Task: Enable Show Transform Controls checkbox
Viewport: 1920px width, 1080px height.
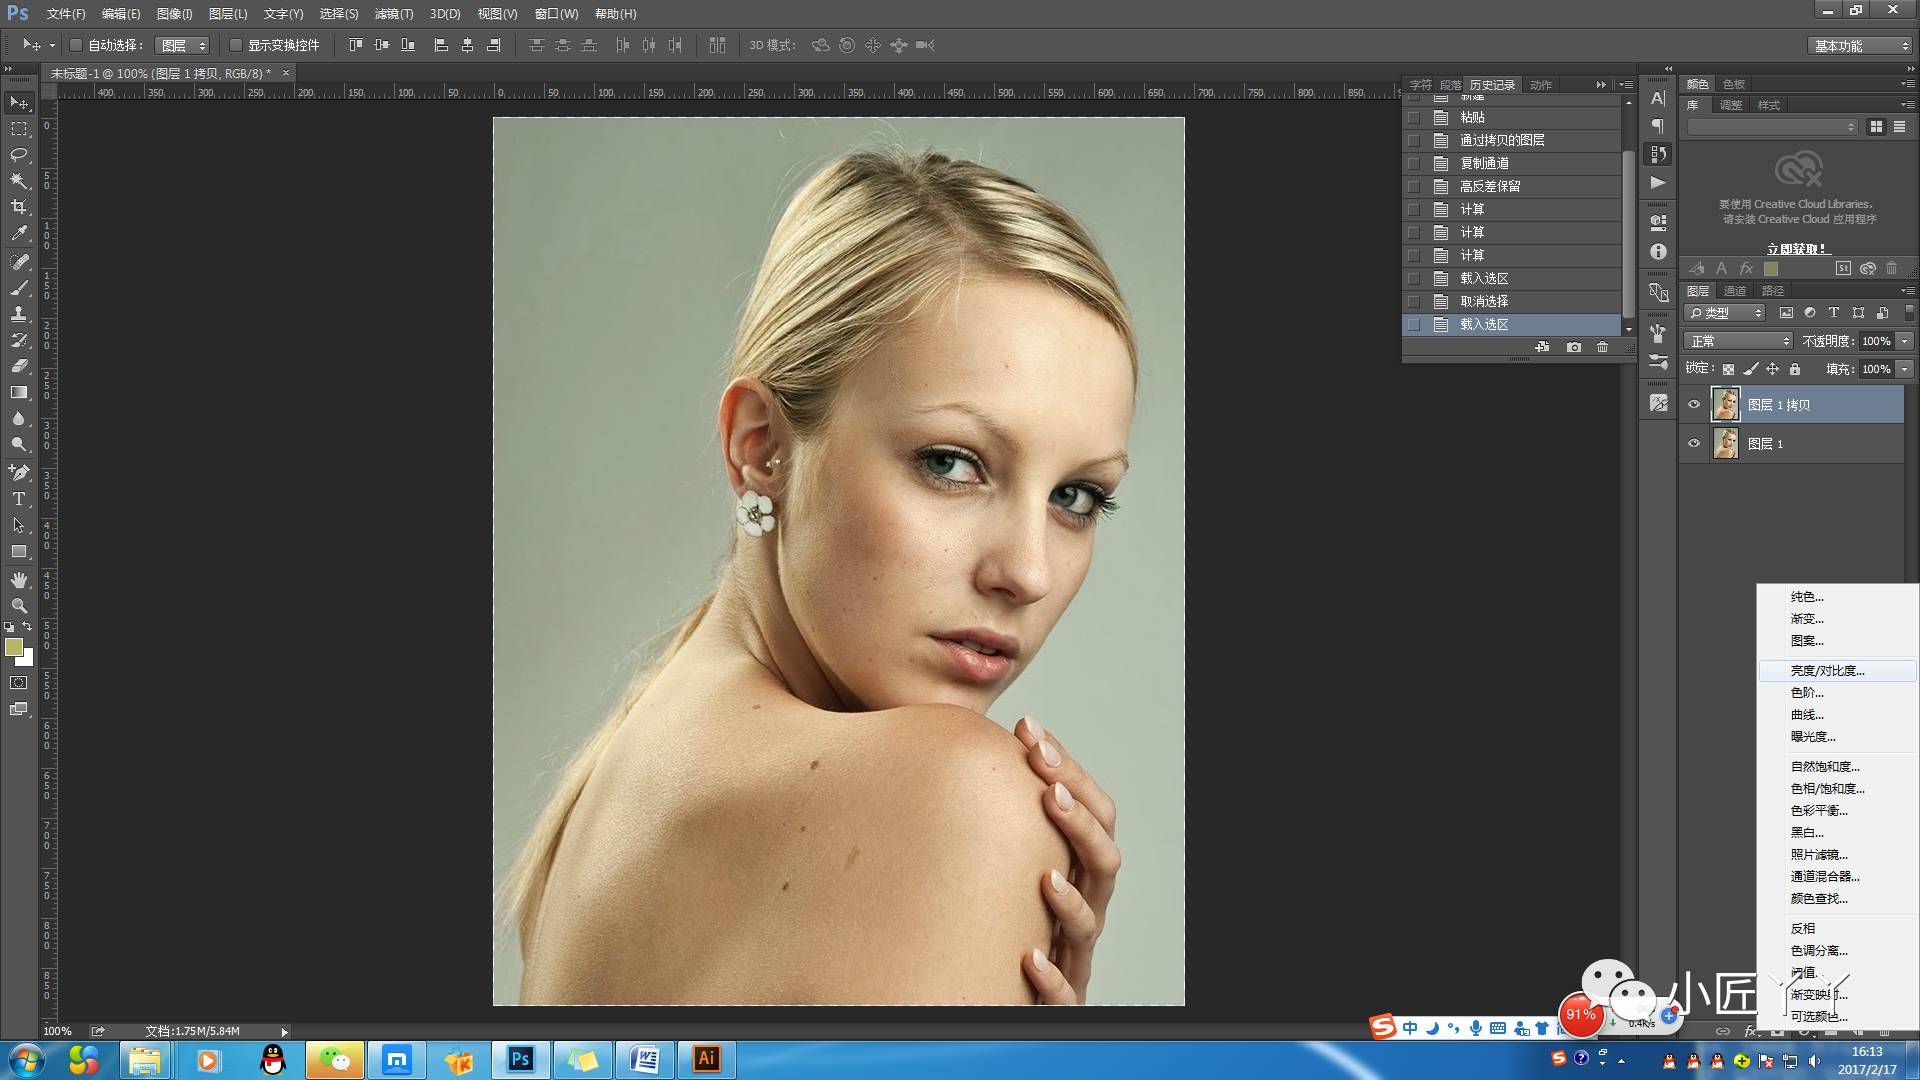Action: coord(236,45)
